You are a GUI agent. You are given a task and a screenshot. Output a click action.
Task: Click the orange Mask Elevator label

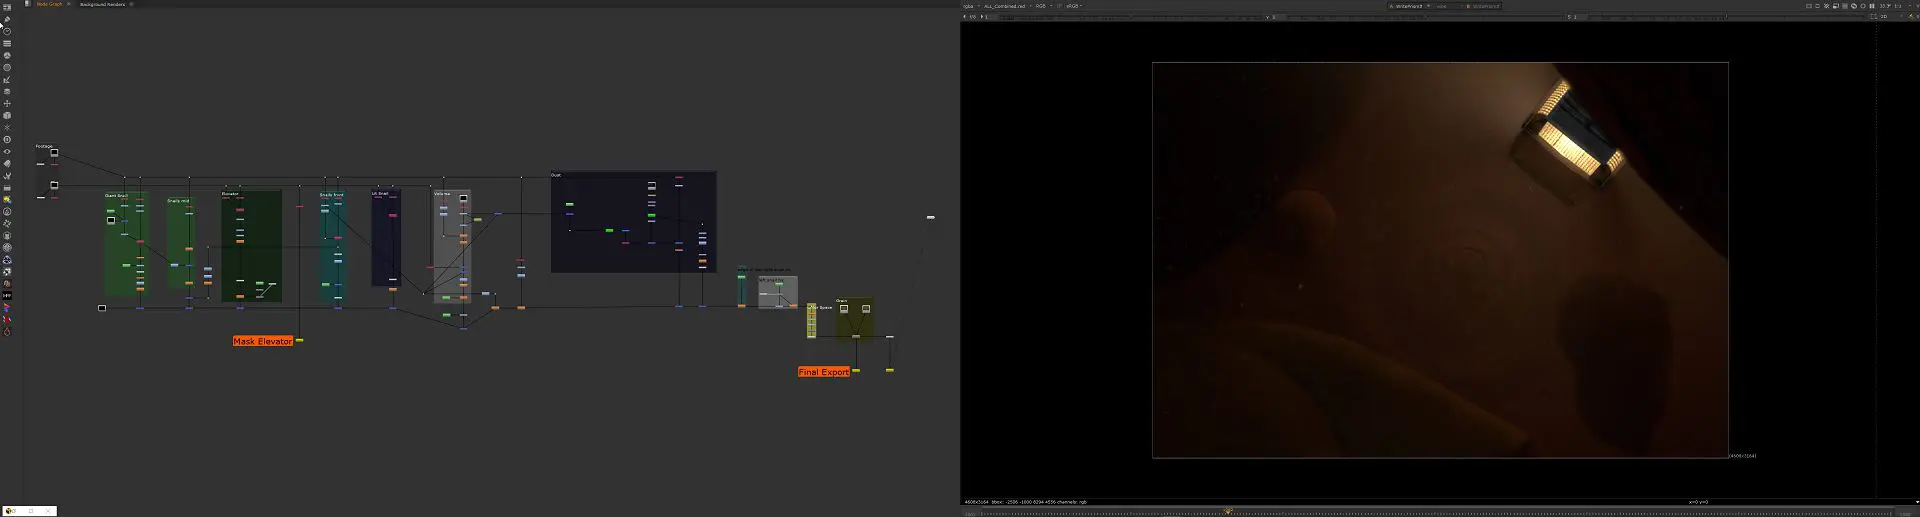coord(263,341)
